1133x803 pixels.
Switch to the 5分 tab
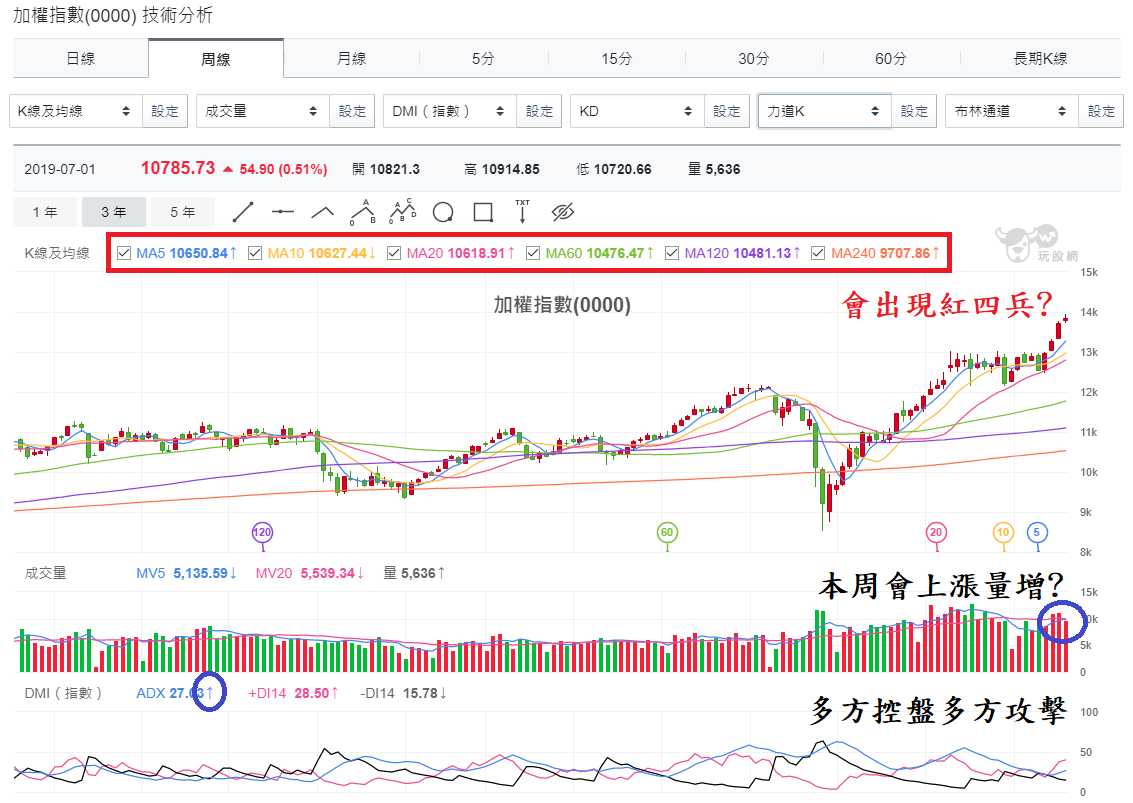[x=483, y=59]
